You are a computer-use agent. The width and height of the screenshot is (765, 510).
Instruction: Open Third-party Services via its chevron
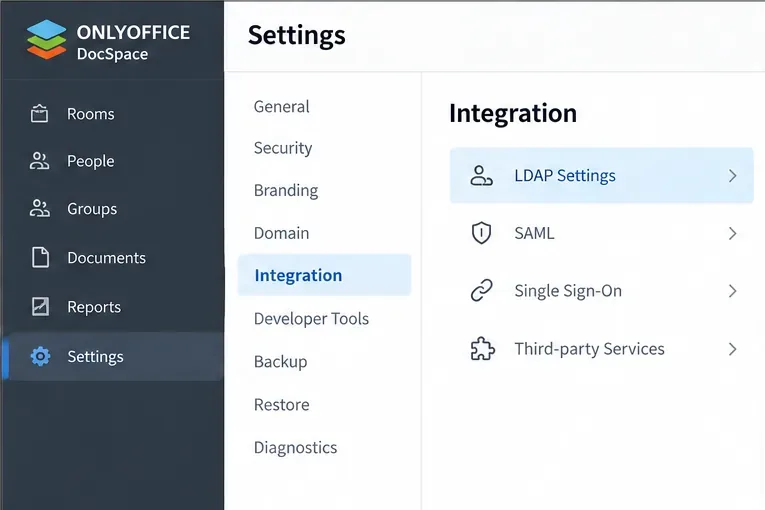[732, 349]
